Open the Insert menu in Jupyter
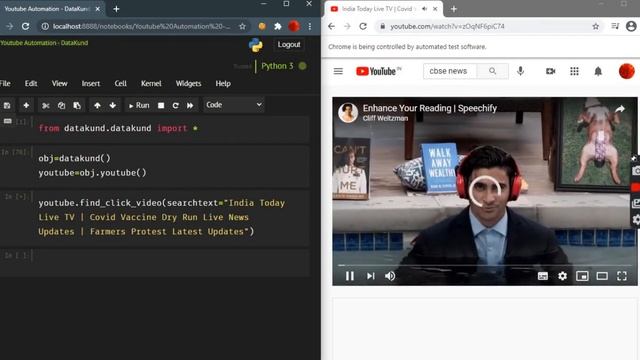The height and width of the screenshot is (360, 640). tap(91, 83)
